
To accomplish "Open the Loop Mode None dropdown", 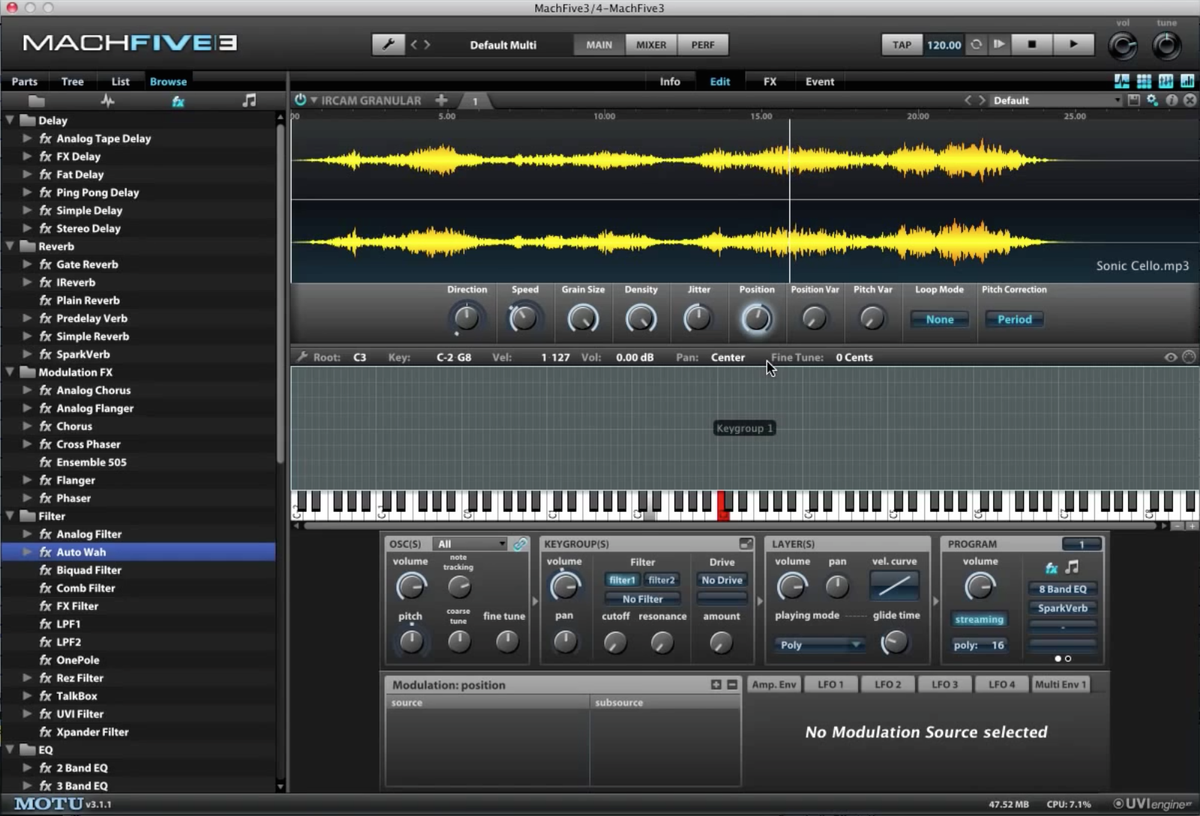I will coord(940,319).
